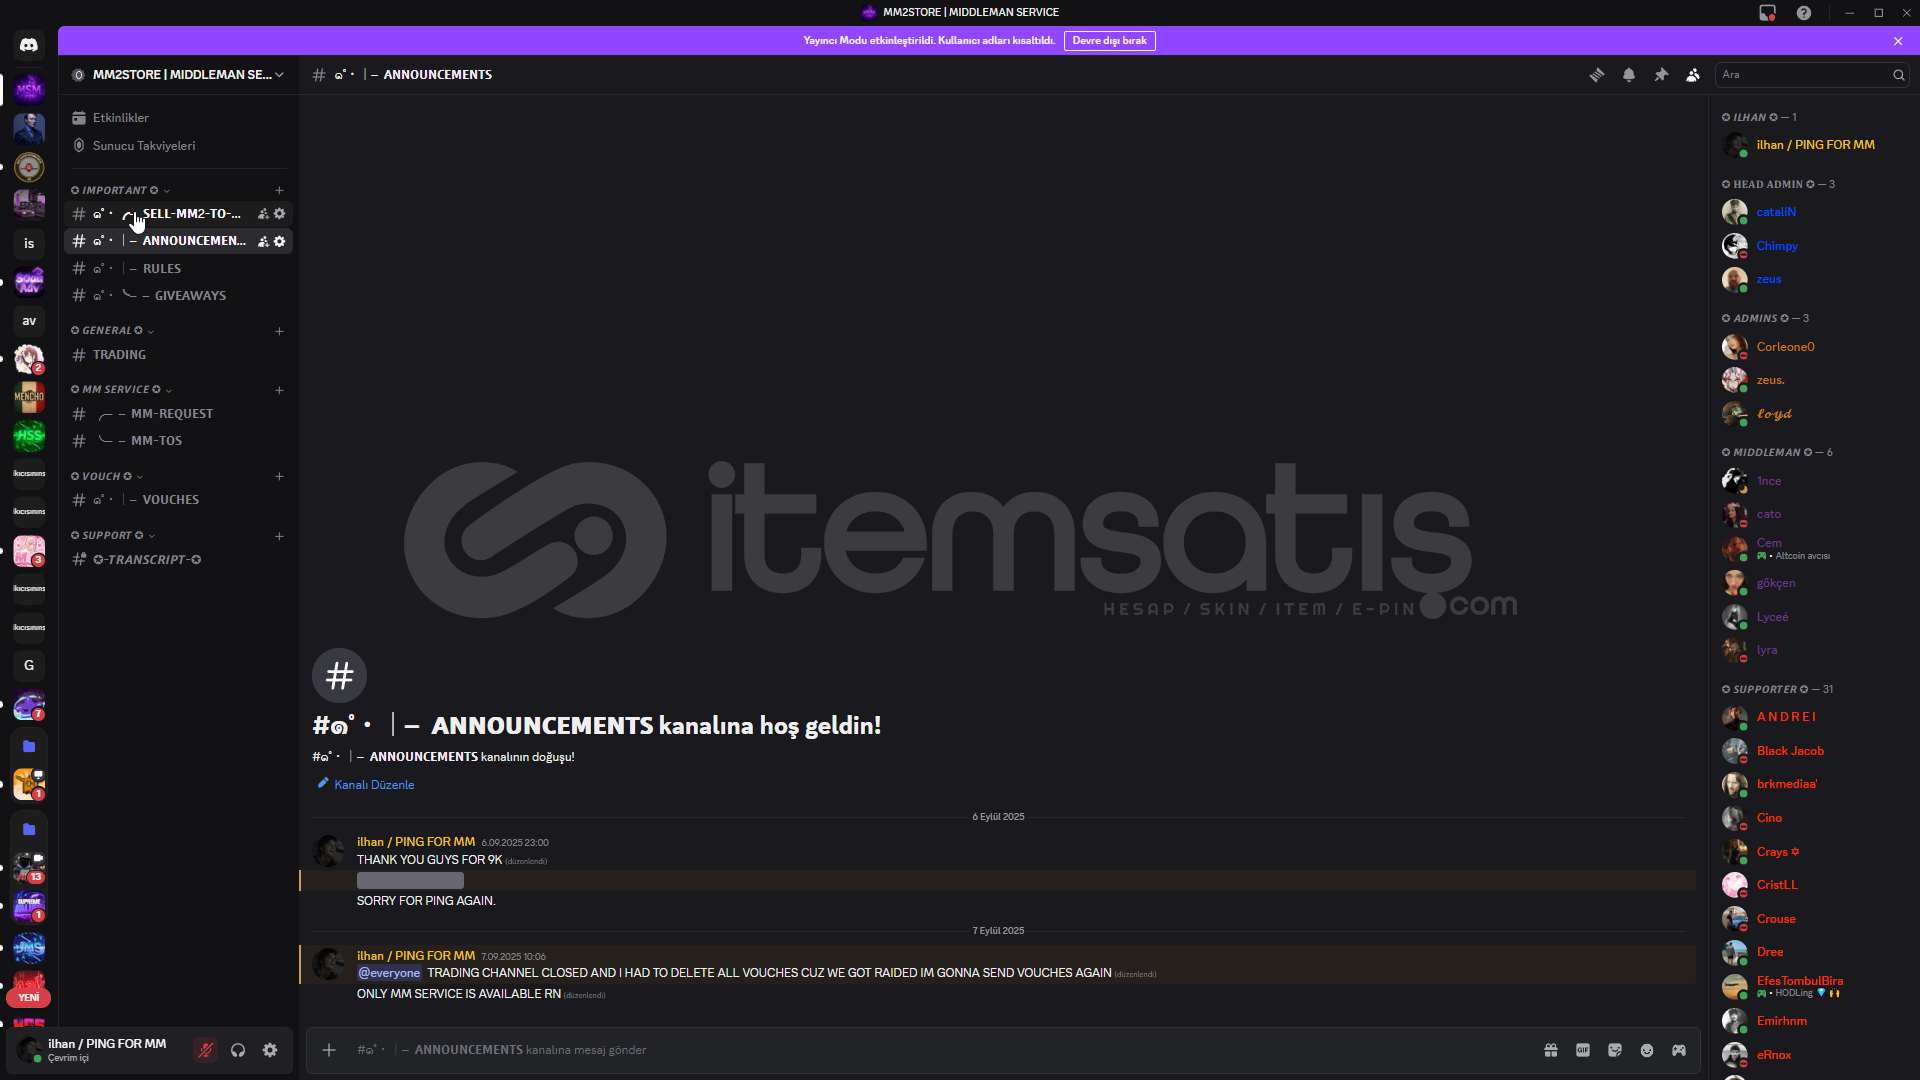Open gift Nitro icon
This screenshot has width=1920, height=1080.
pyautogui.click(x=1551, y=1050)
